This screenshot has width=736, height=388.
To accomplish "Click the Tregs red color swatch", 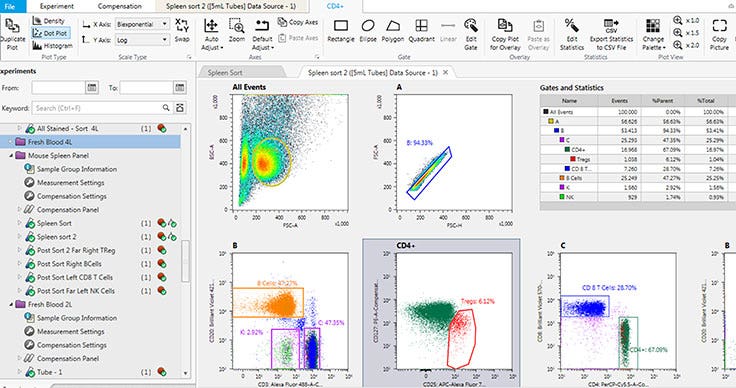I will coord(573,160).
